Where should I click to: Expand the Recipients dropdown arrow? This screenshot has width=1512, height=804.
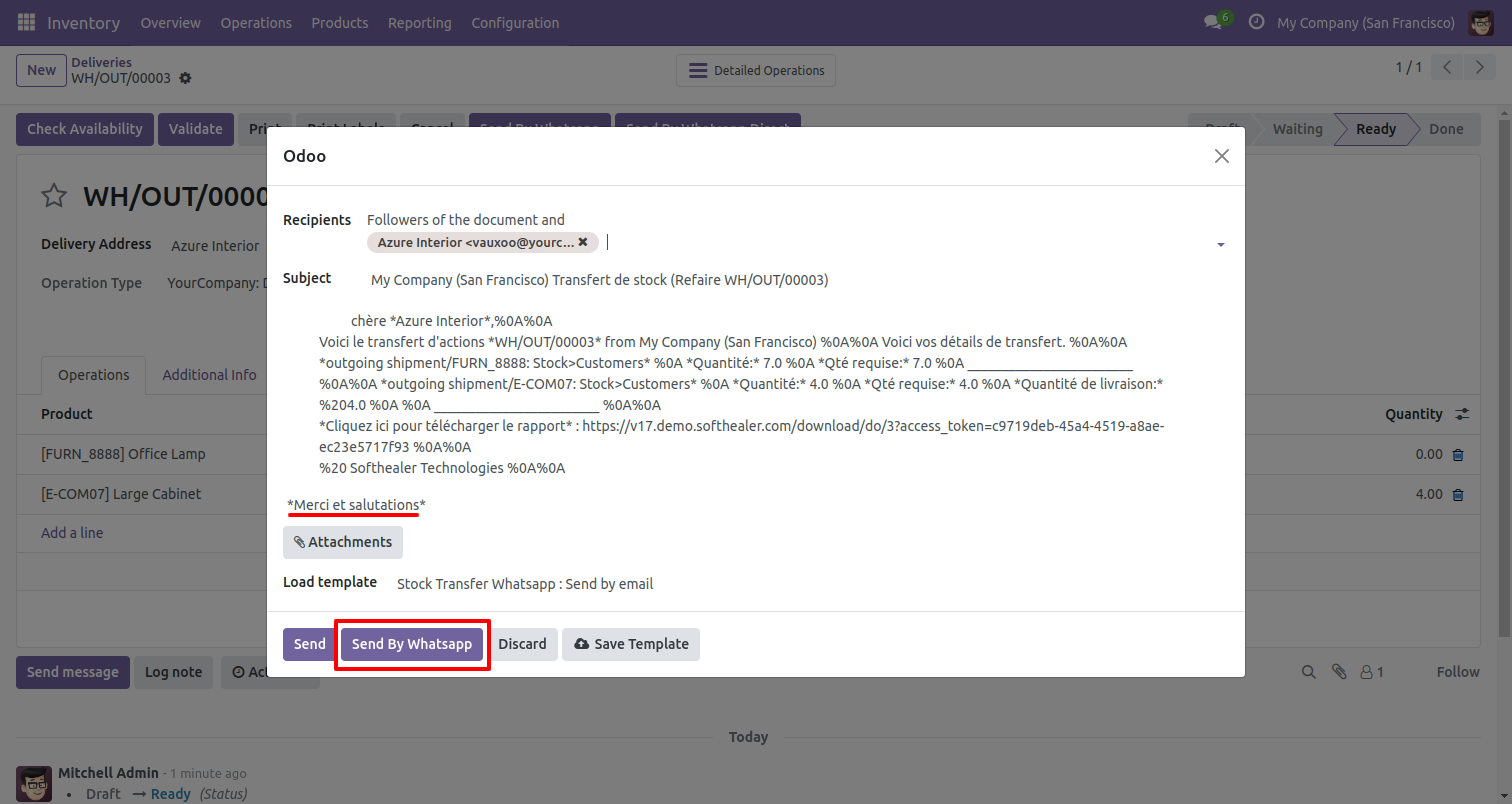click(1220, 245)
